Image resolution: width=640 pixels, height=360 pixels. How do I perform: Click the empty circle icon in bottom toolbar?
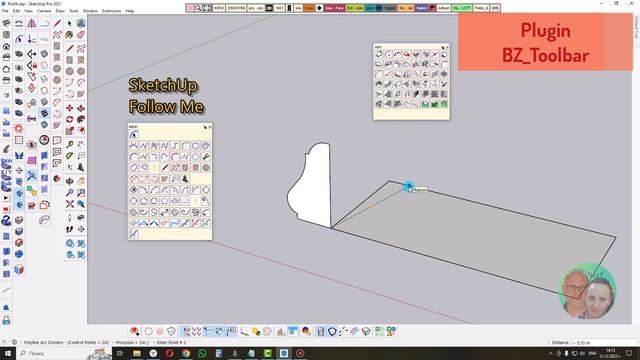(x=149, y=331)
